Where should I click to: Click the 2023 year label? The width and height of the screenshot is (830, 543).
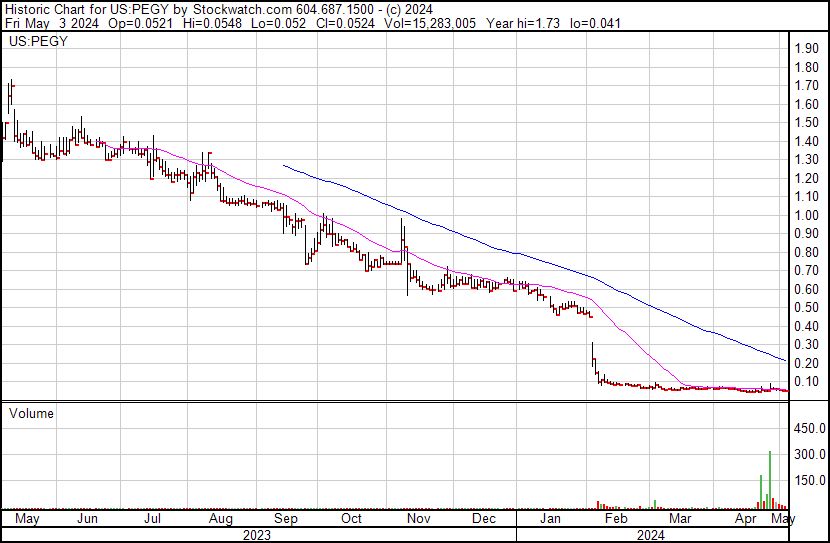click(258, 534)
